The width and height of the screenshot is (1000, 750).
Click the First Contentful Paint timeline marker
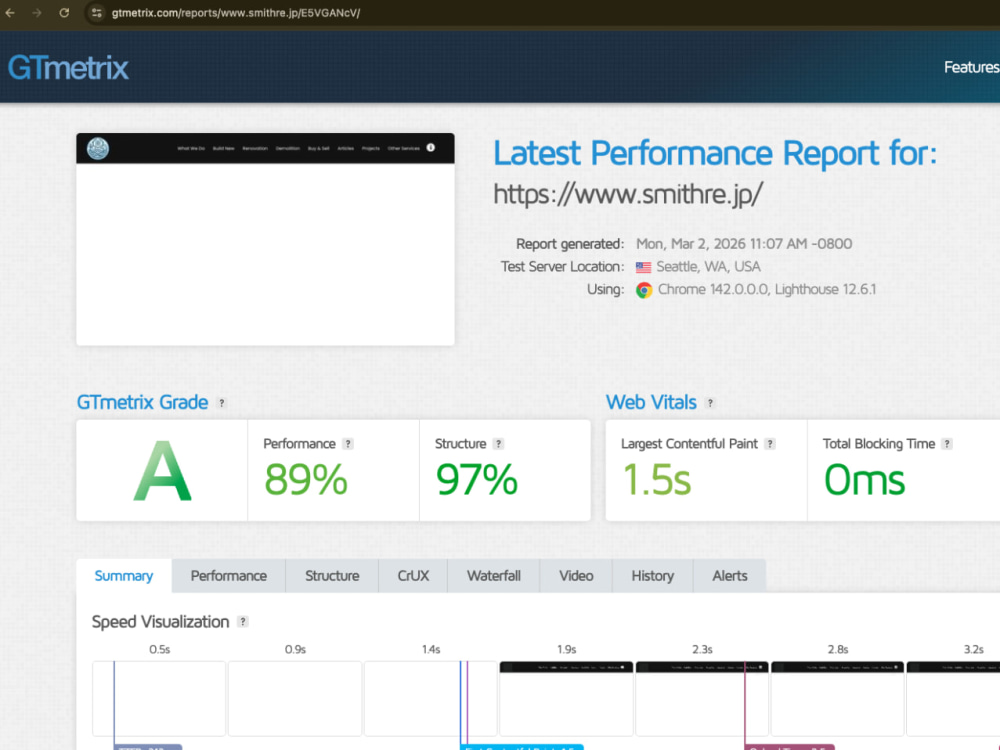point(522,747)
